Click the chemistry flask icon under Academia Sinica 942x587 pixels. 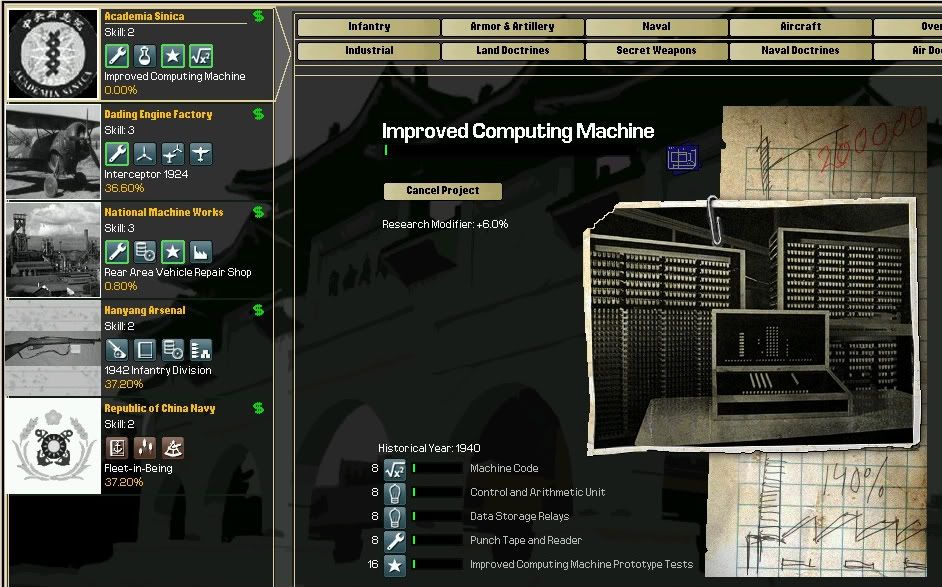[145, 56]
